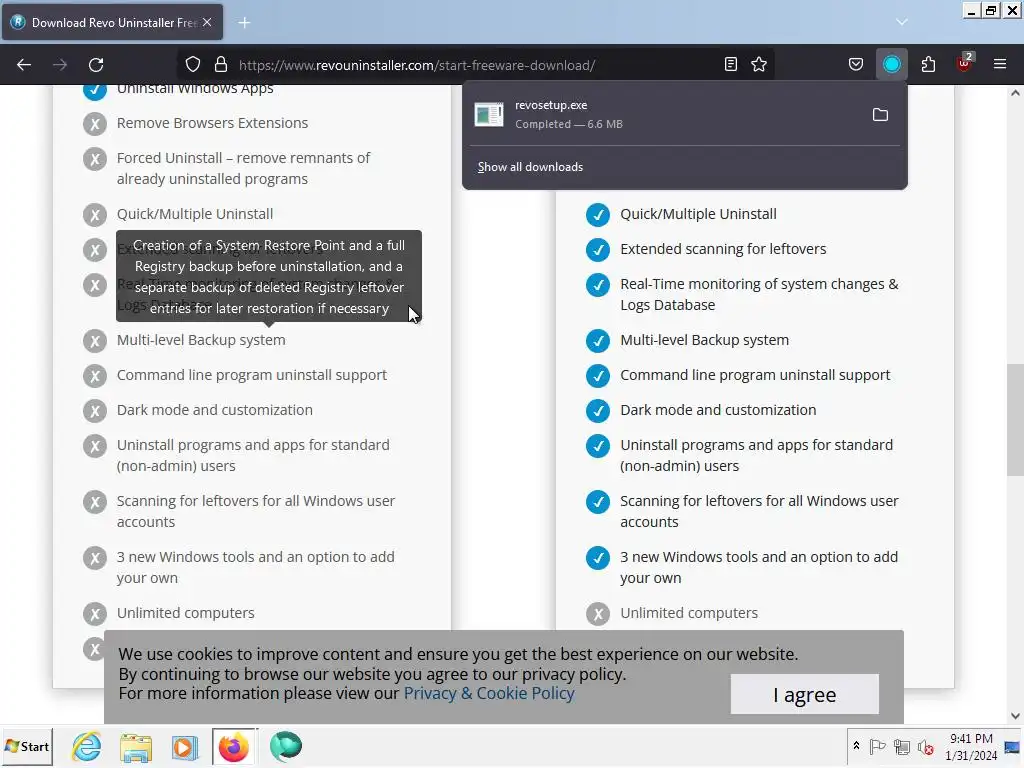Open the uBlock Origin extension icon

point(965,63)
